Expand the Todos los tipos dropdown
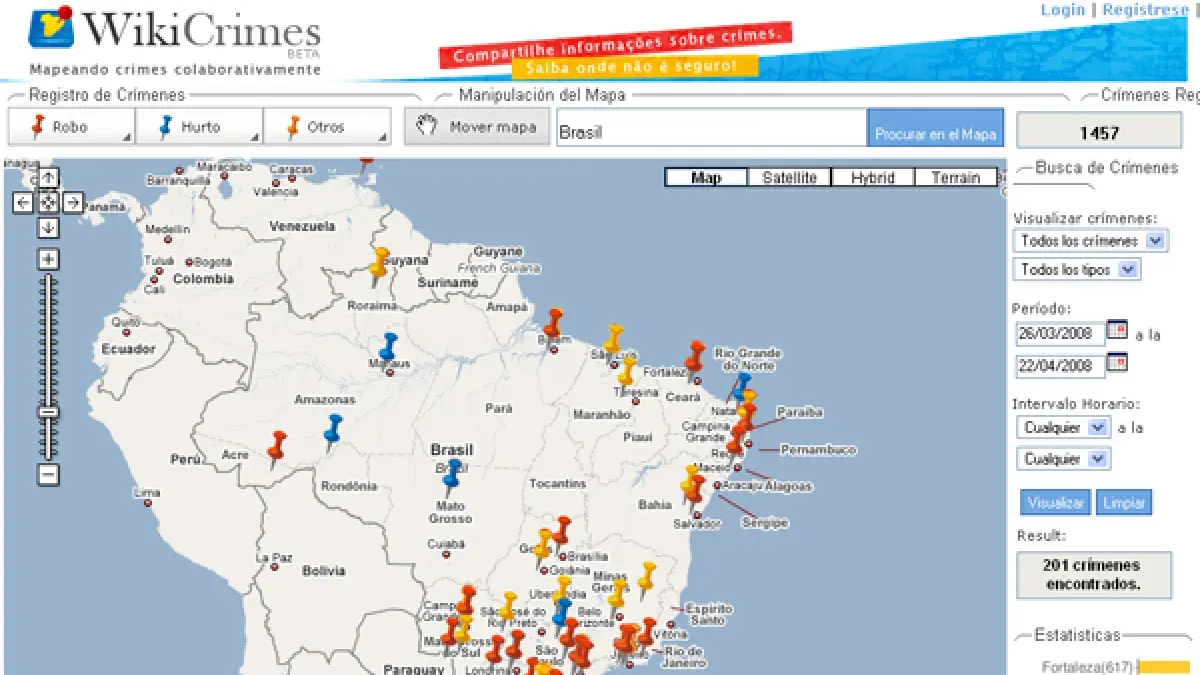The height and width of the screenshot is (675, 1200). click(x=1128, y=270)
